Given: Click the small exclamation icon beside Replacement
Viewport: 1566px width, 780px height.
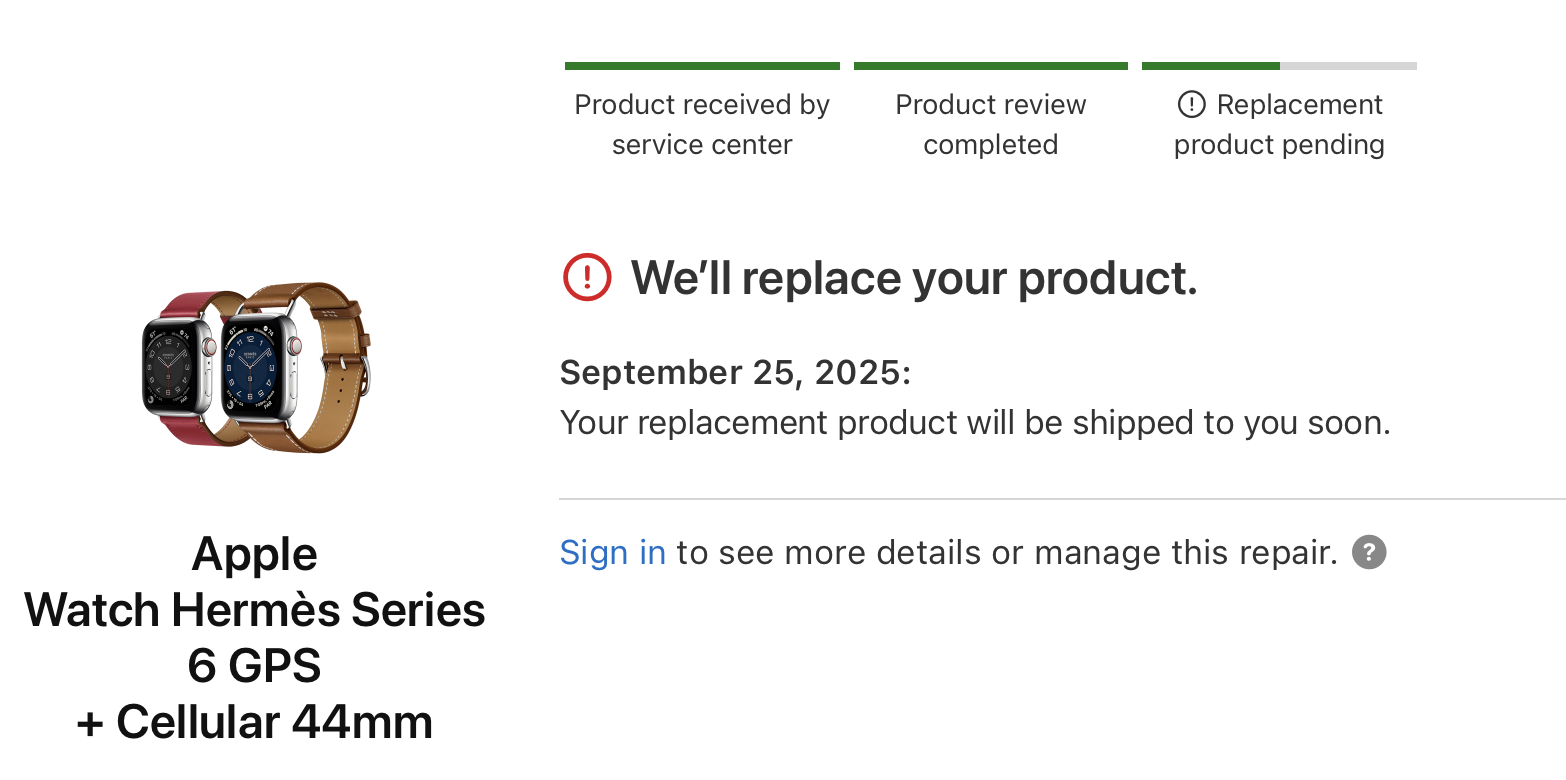Looking at the screenshot, I should [x=1192, y=104].
